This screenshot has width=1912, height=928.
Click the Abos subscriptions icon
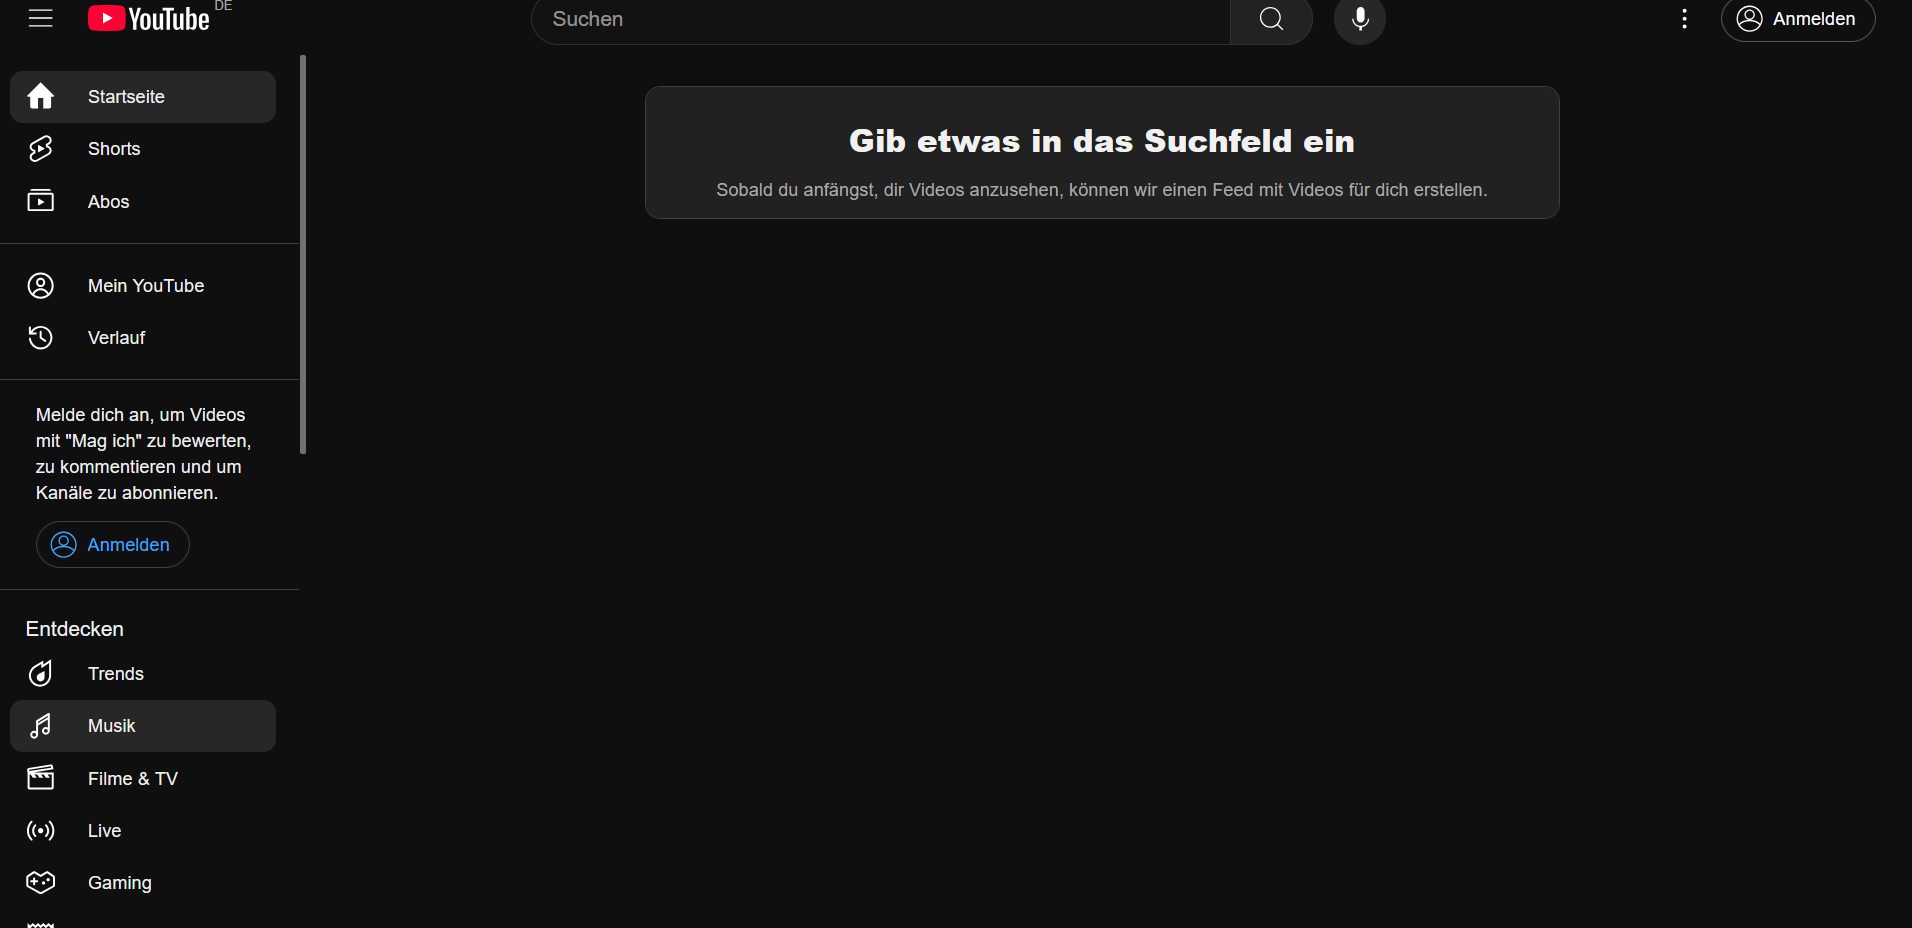pyautogui.click(x=40, y=200)
